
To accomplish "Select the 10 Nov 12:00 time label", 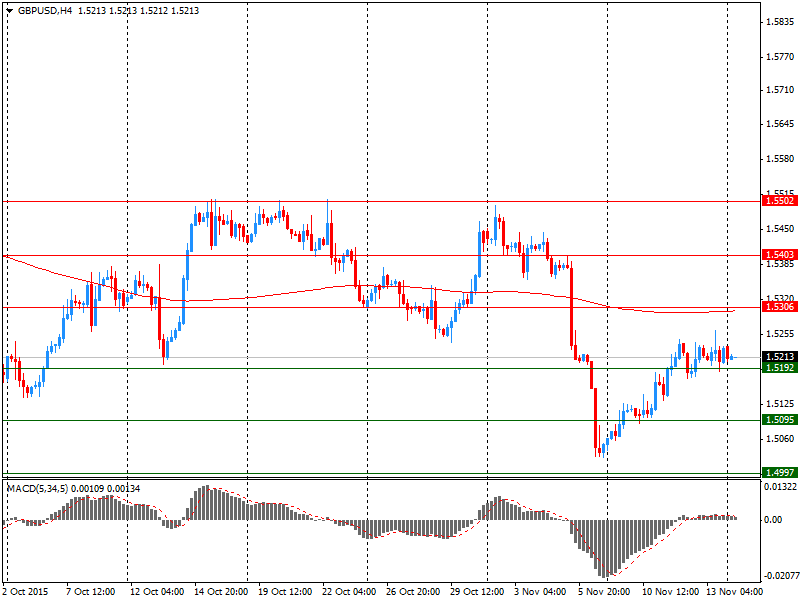I will 670,592.
